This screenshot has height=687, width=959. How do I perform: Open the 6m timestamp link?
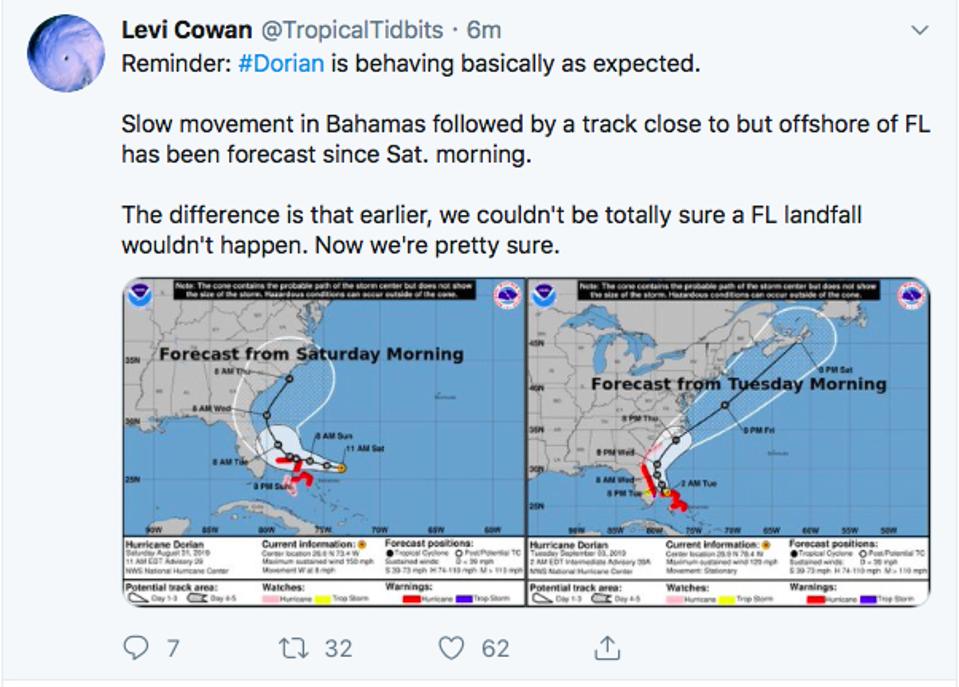484,29
